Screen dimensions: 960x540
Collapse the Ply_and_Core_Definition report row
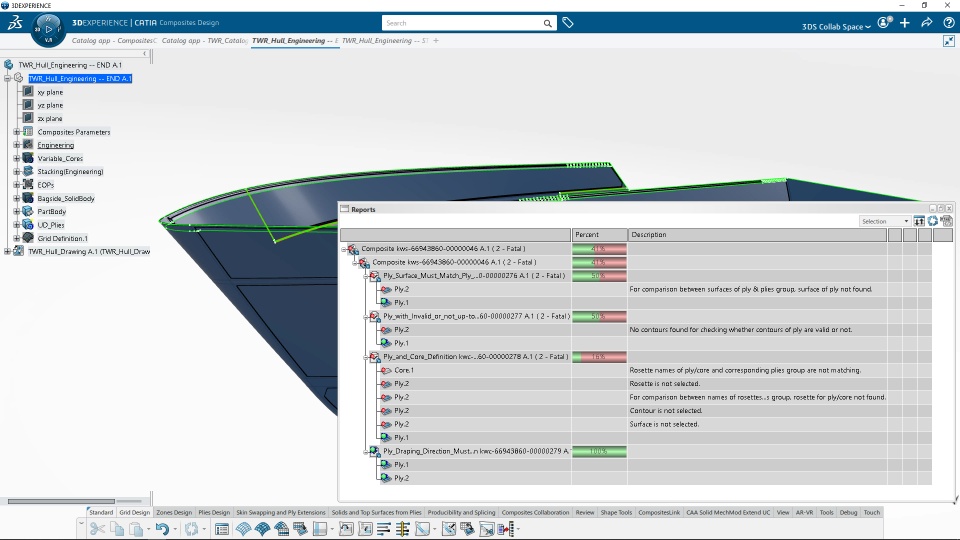[x=366, y=357]
